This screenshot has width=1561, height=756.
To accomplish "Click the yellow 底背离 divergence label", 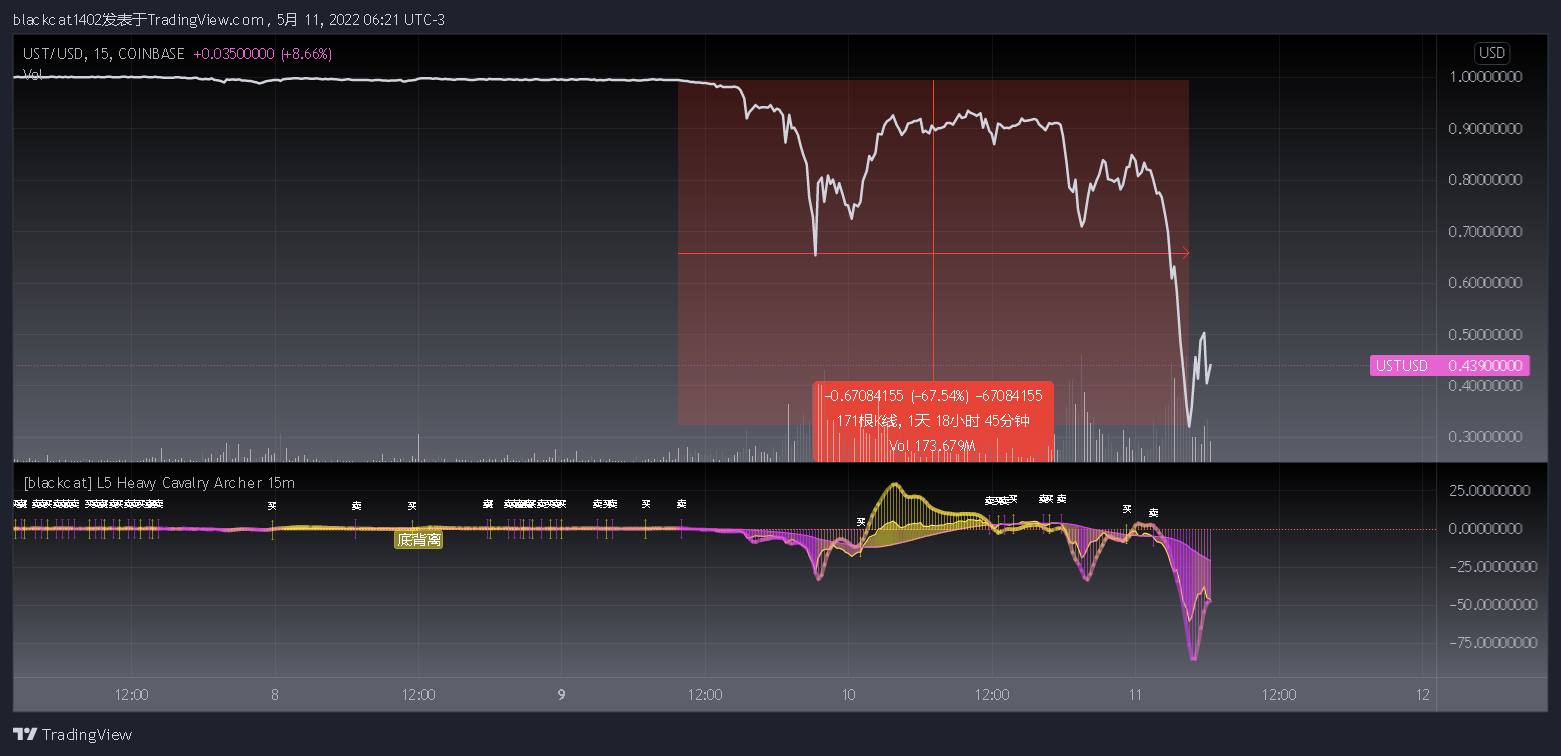I will (x=419, y=540).
